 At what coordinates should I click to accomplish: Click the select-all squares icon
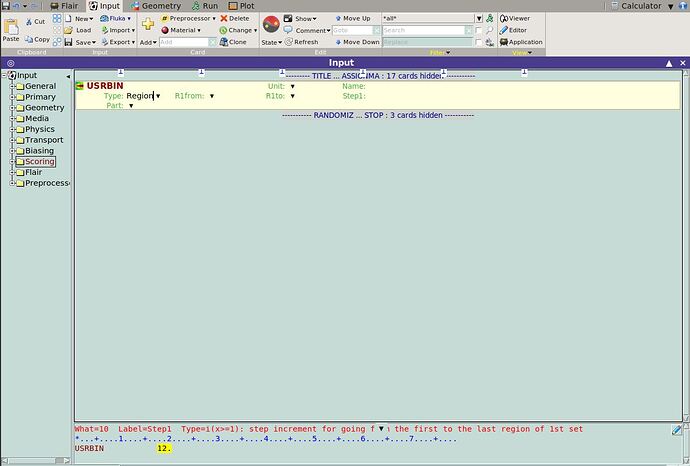(57, 18)
